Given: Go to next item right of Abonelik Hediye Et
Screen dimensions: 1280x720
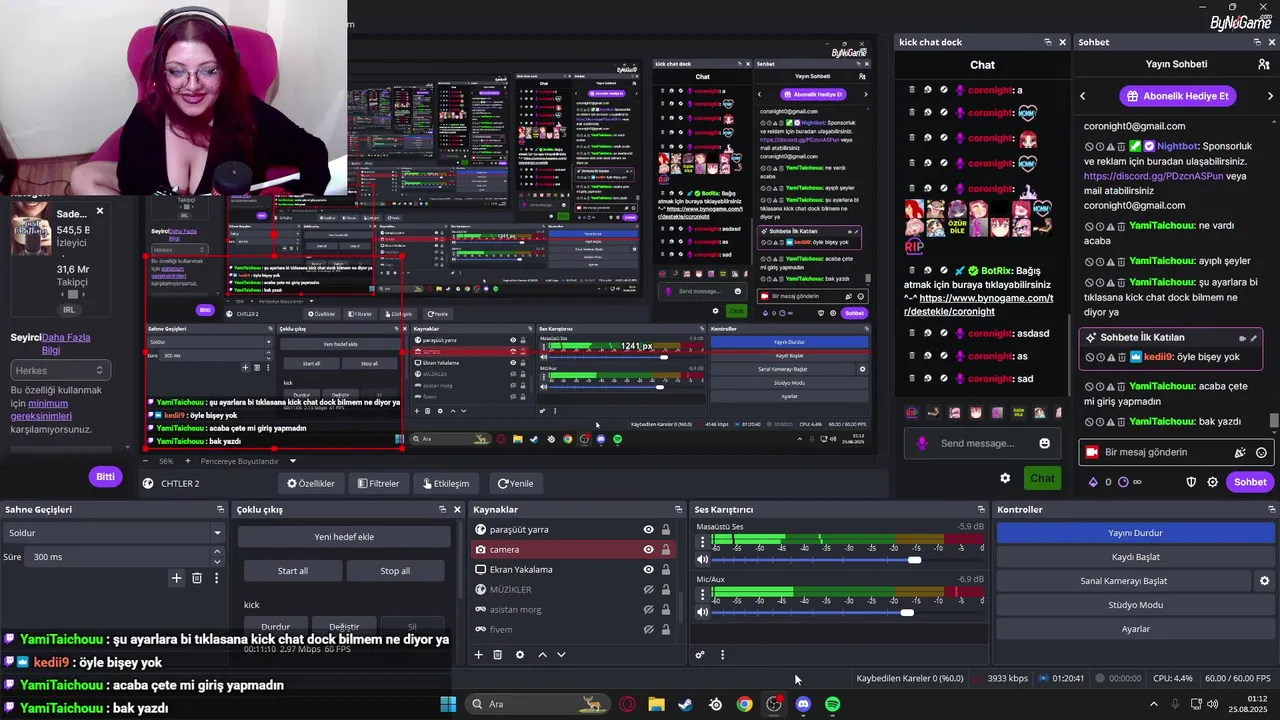Looking at the screenshot, I should [1270, 96].
